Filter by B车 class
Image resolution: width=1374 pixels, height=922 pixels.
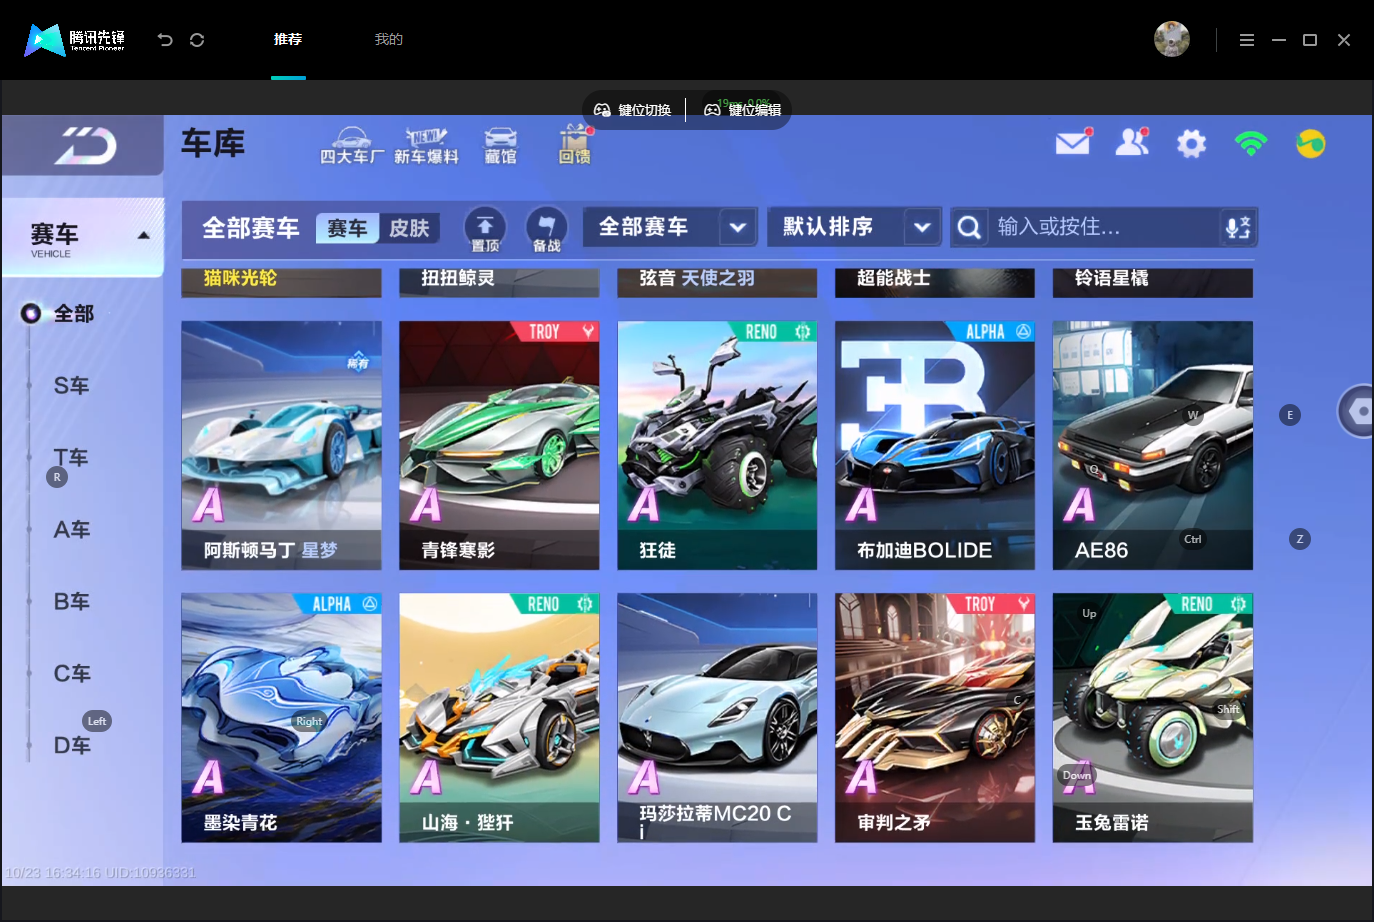[x=71, y=601]
